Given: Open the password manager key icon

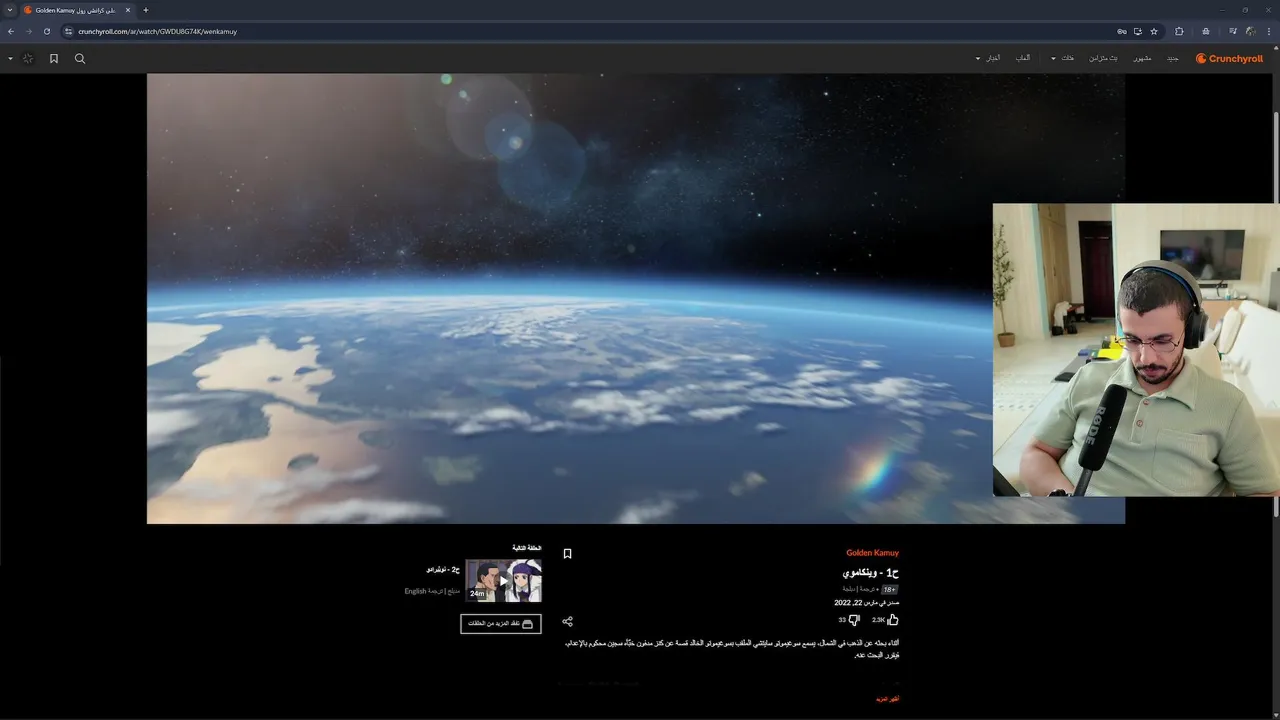Looking at the screenshot, I should click(x=1122, y=31).
